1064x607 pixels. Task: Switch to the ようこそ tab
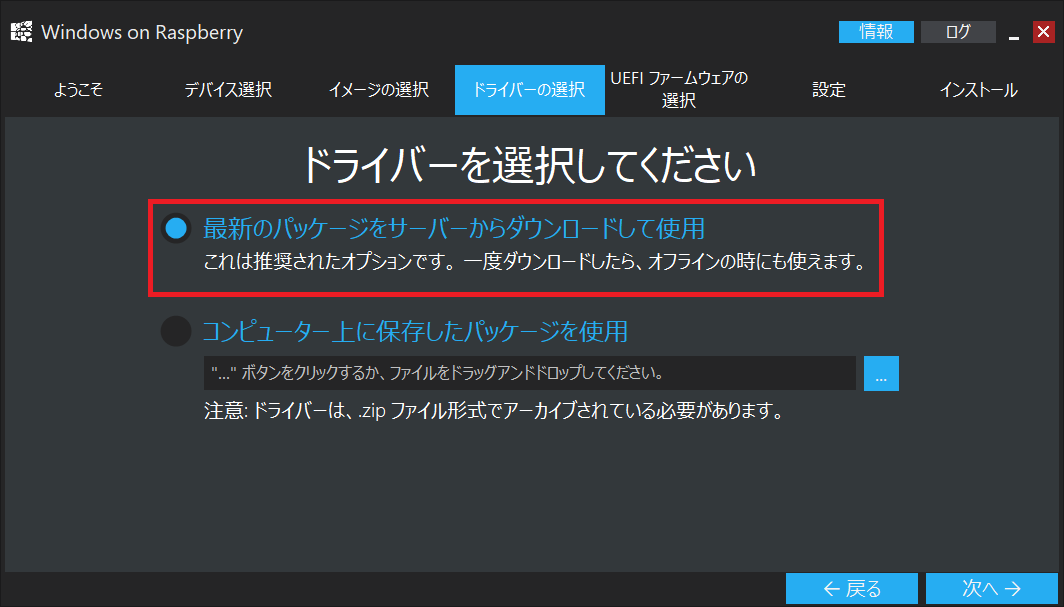(78, 90)
